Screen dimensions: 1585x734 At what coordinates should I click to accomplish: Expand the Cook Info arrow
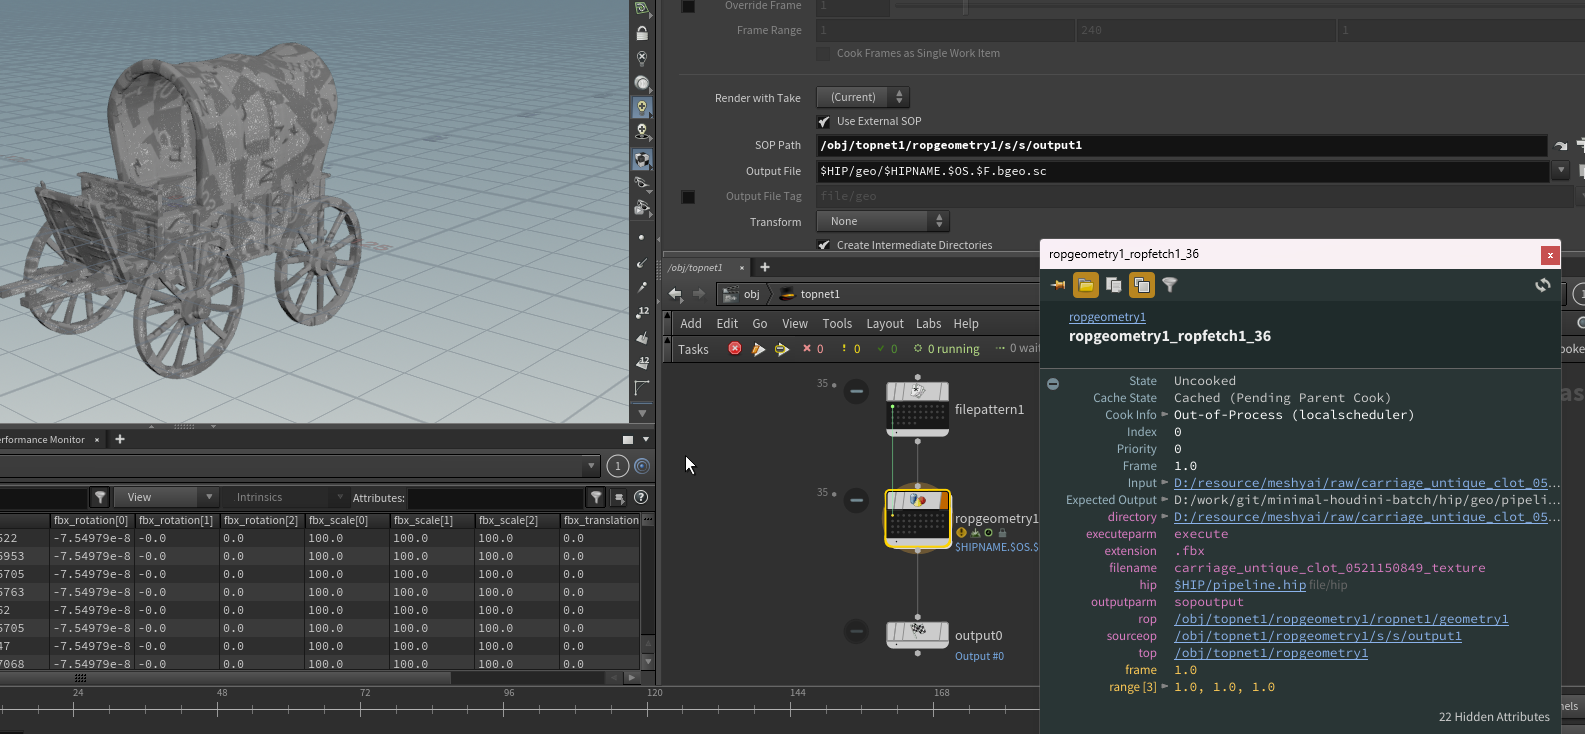[x=1164, y=415]
